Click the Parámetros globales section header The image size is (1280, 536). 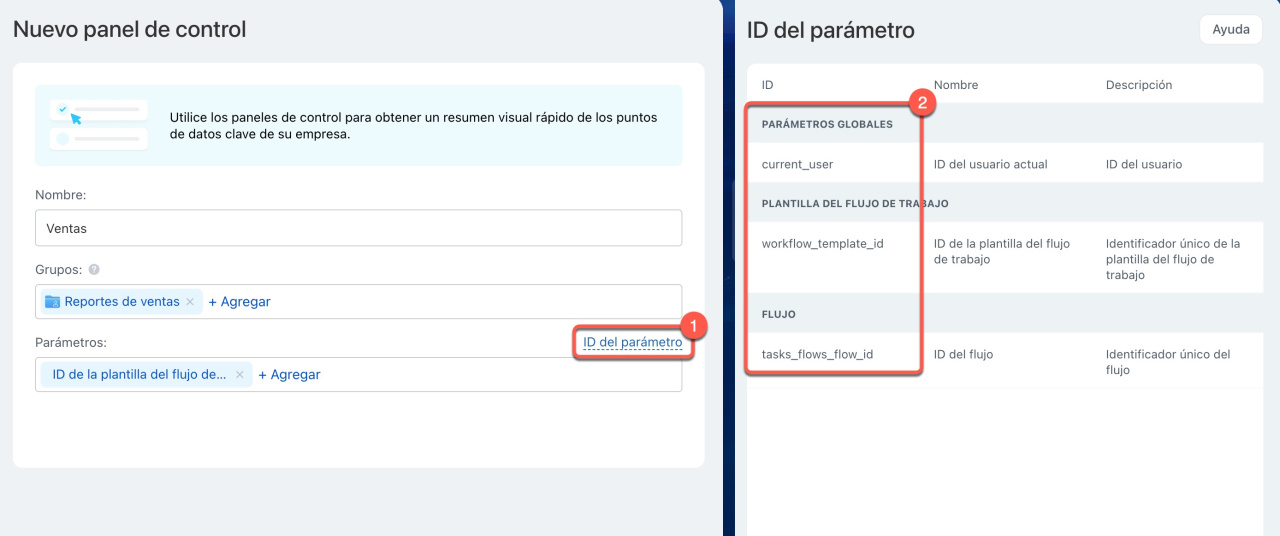[x=826, y=125]
